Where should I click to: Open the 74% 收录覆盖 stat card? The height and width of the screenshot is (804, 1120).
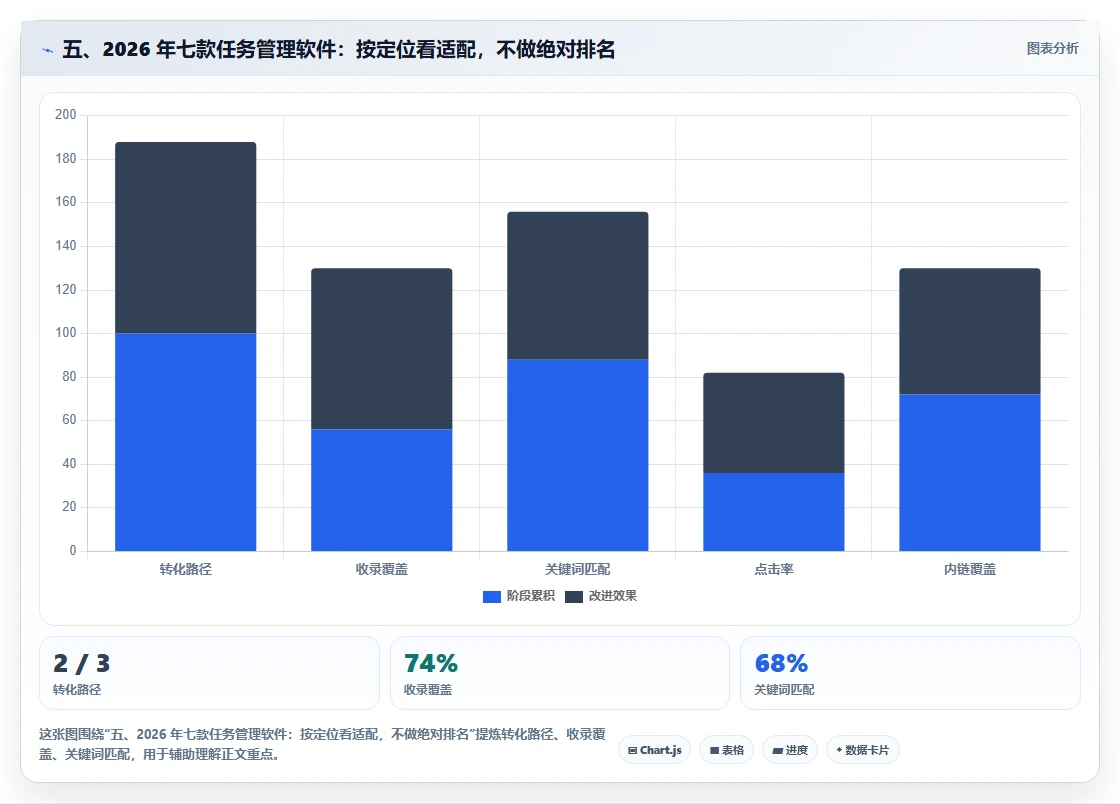[x=560, y=673]
